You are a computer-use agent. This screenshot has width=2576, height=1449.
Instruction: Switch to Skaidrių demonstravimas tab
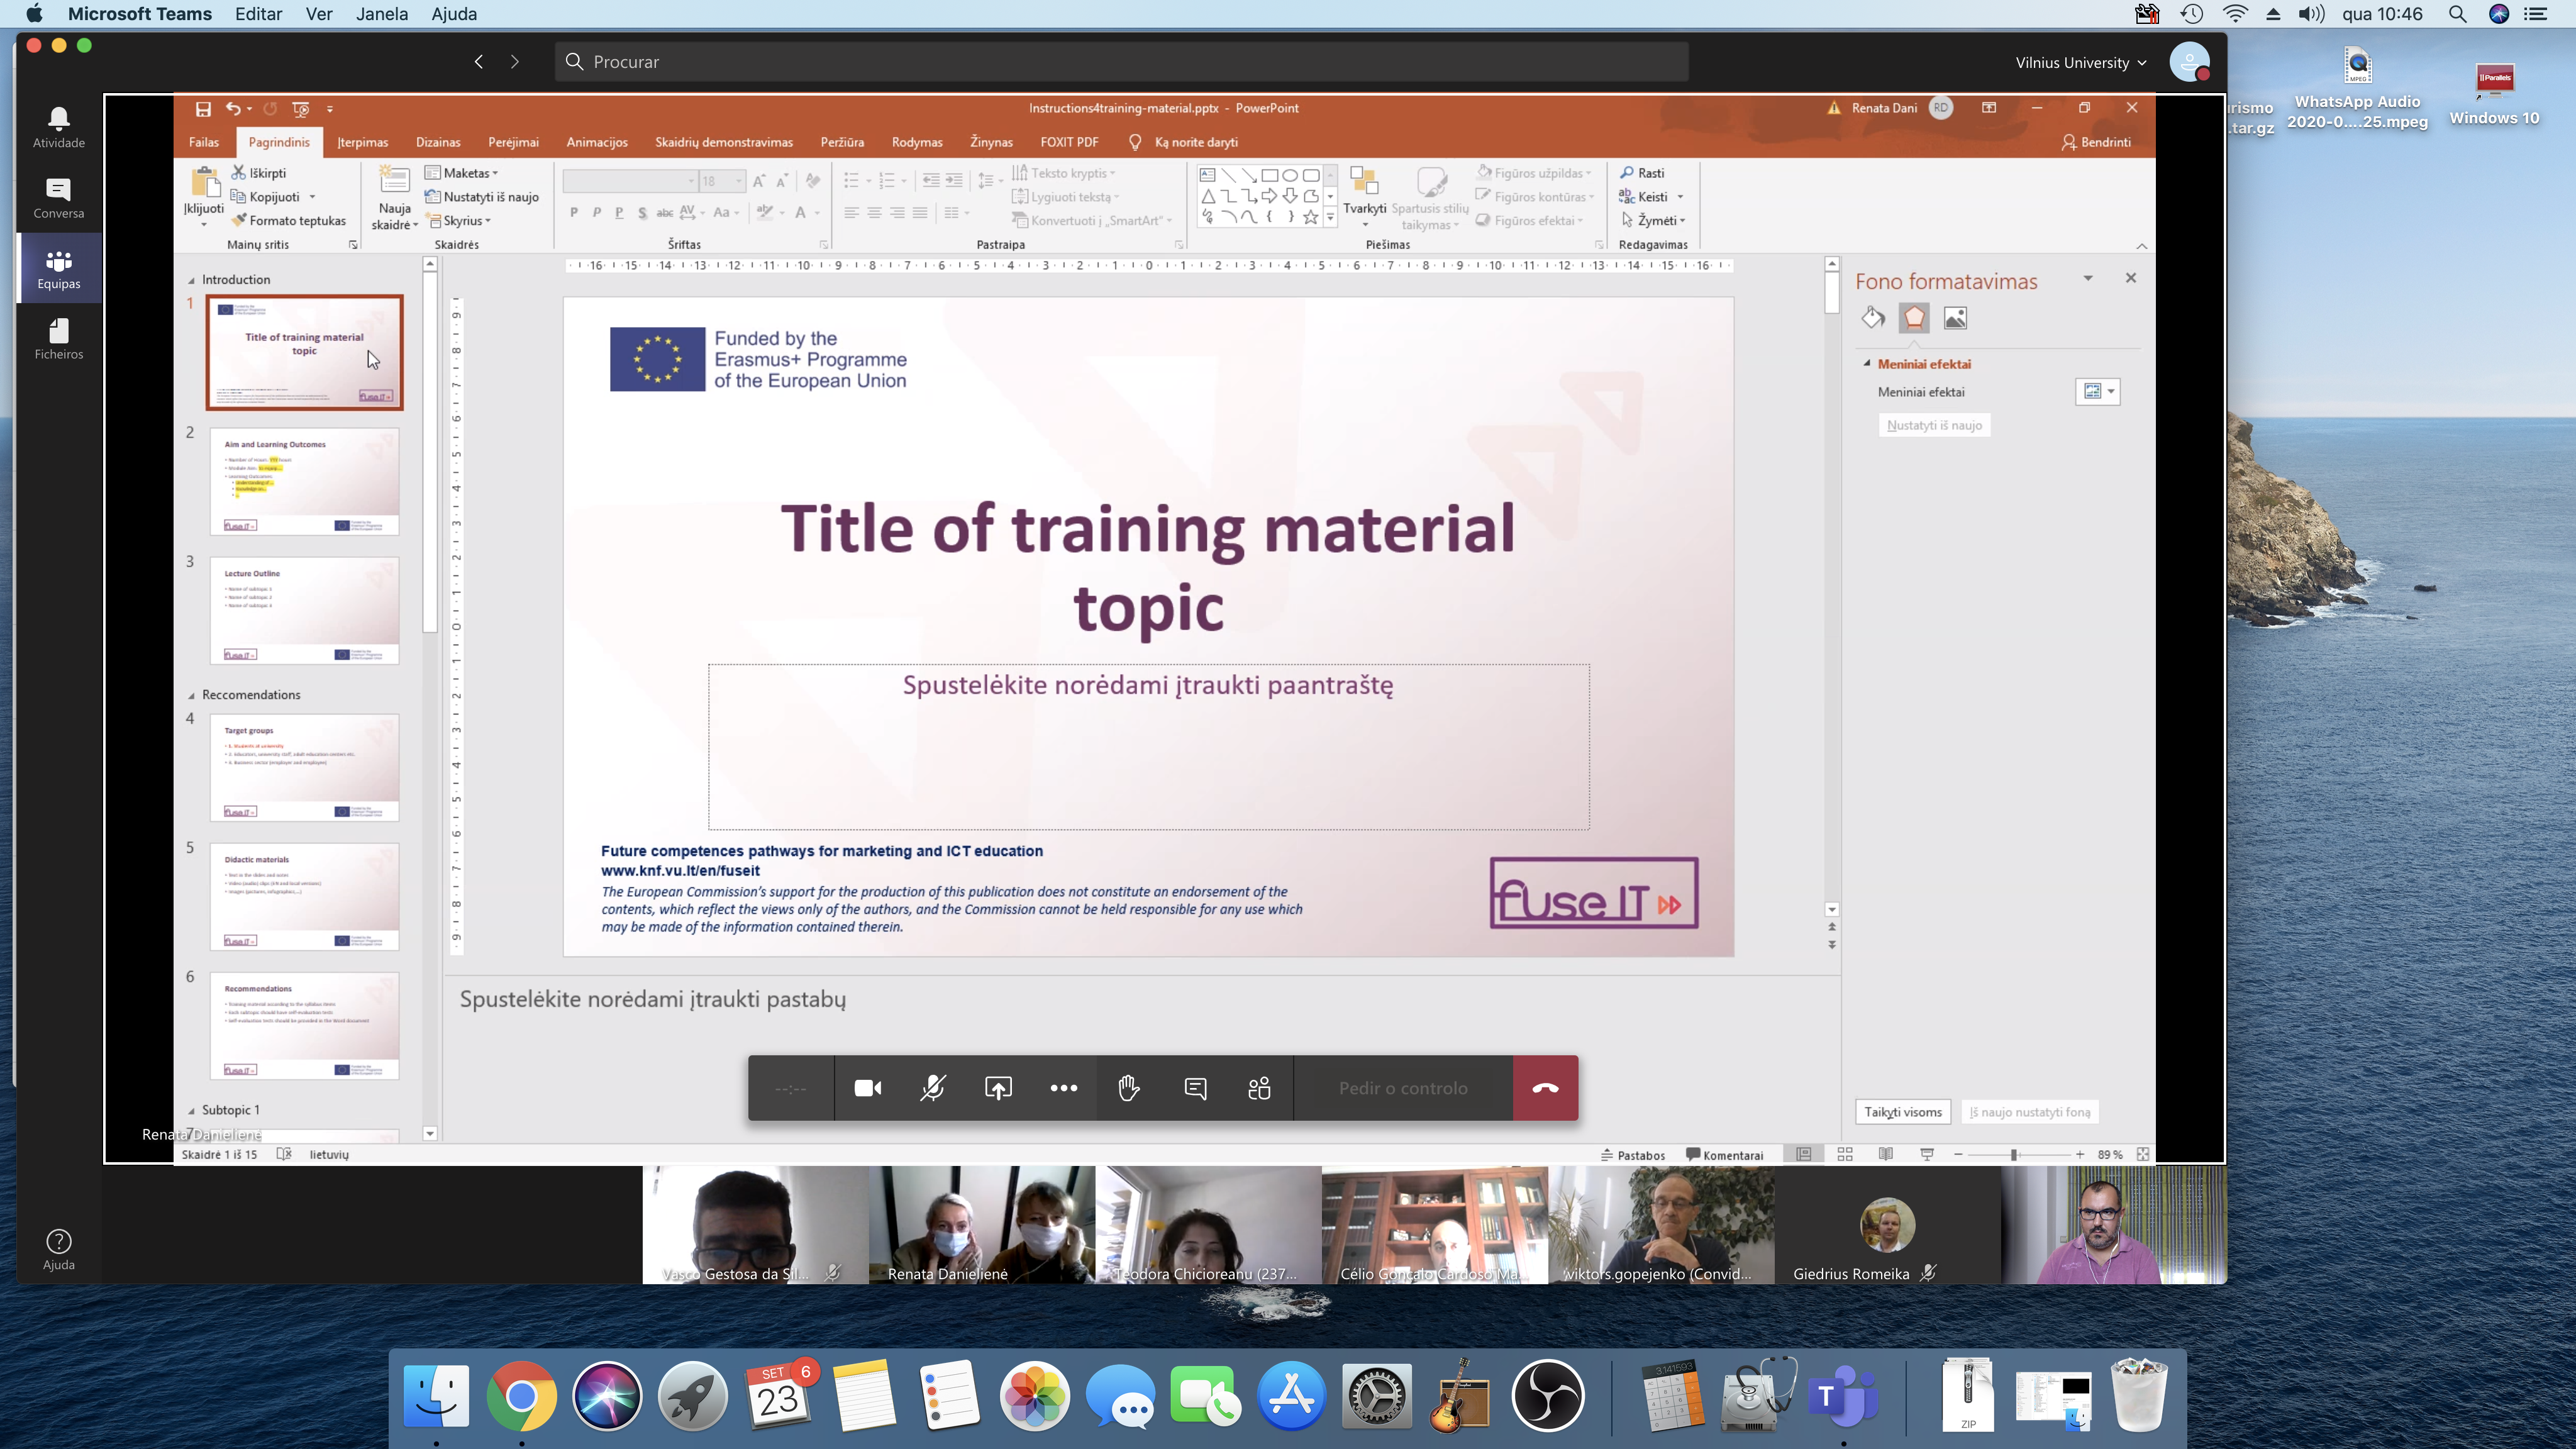pos(724,142)
